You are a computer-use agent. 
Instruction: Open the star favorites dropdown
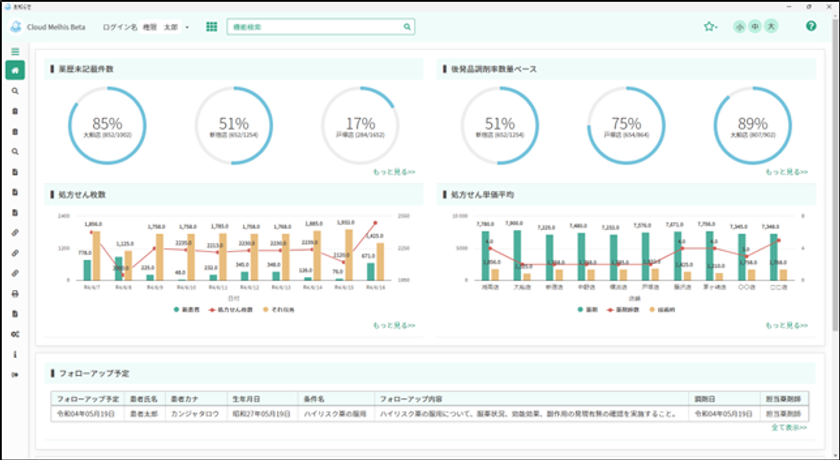(710, 27)
